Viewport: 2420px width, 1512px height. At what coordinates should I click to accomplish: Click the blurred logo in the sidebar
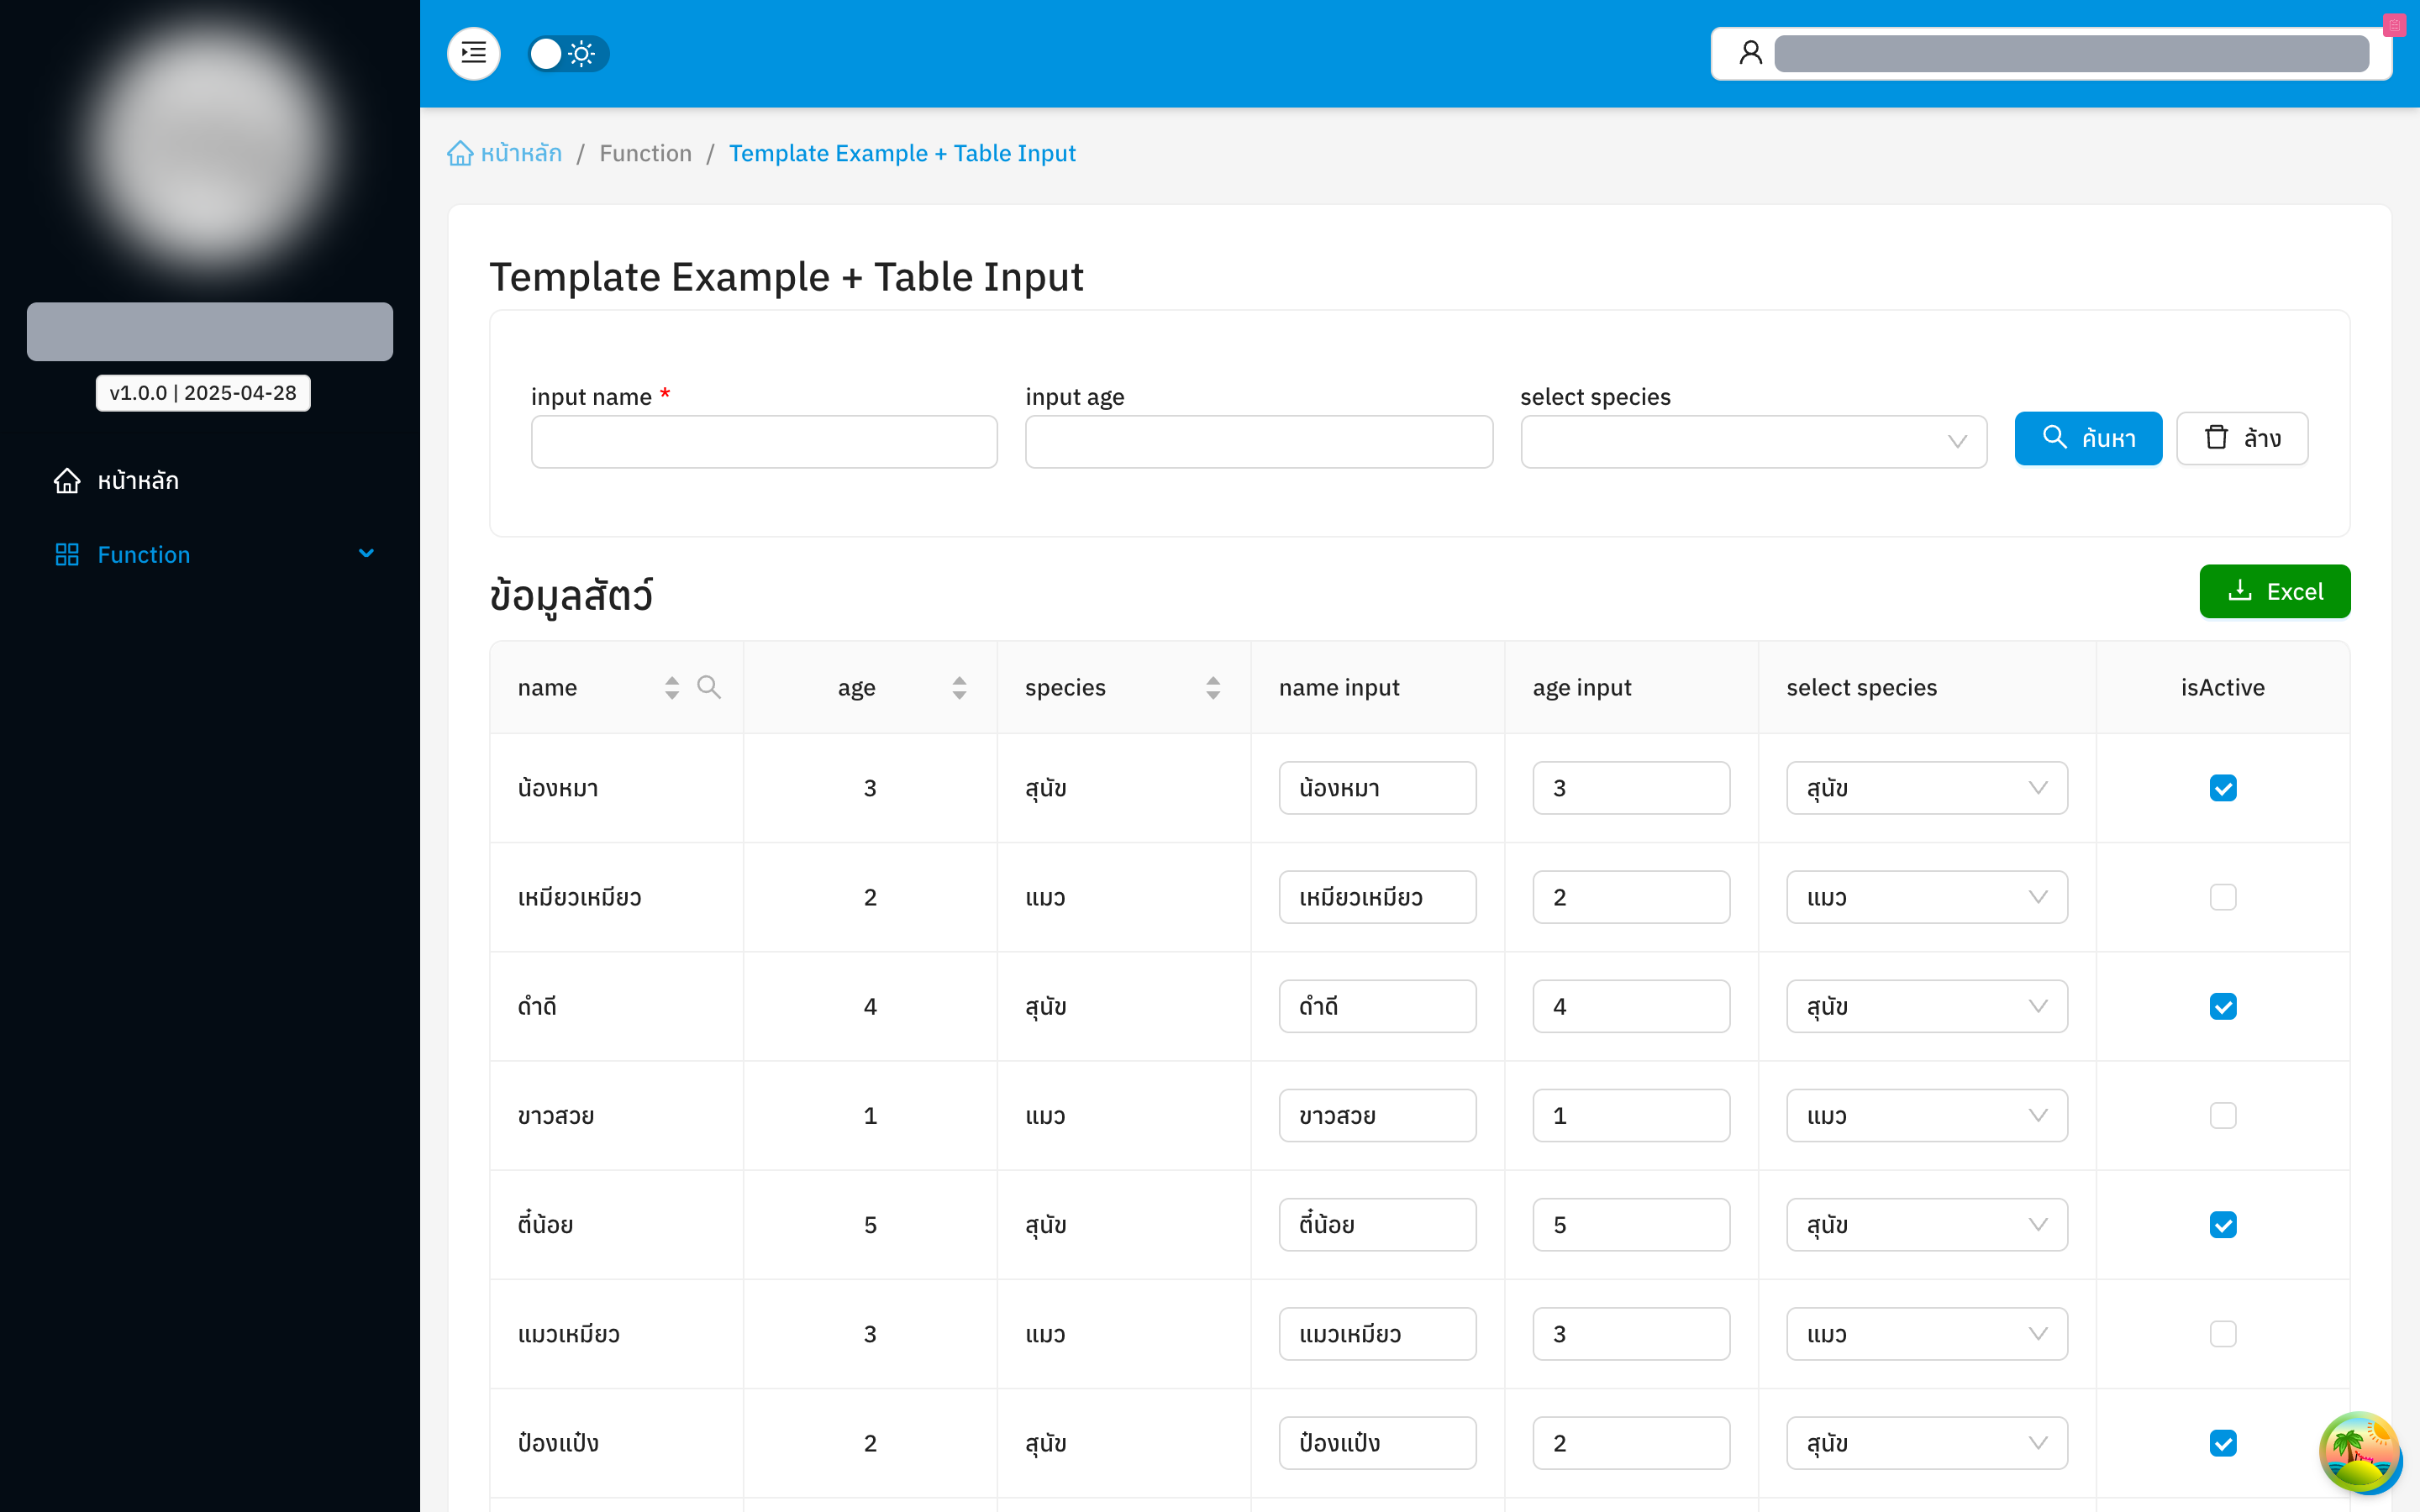[x=210, y=145]
